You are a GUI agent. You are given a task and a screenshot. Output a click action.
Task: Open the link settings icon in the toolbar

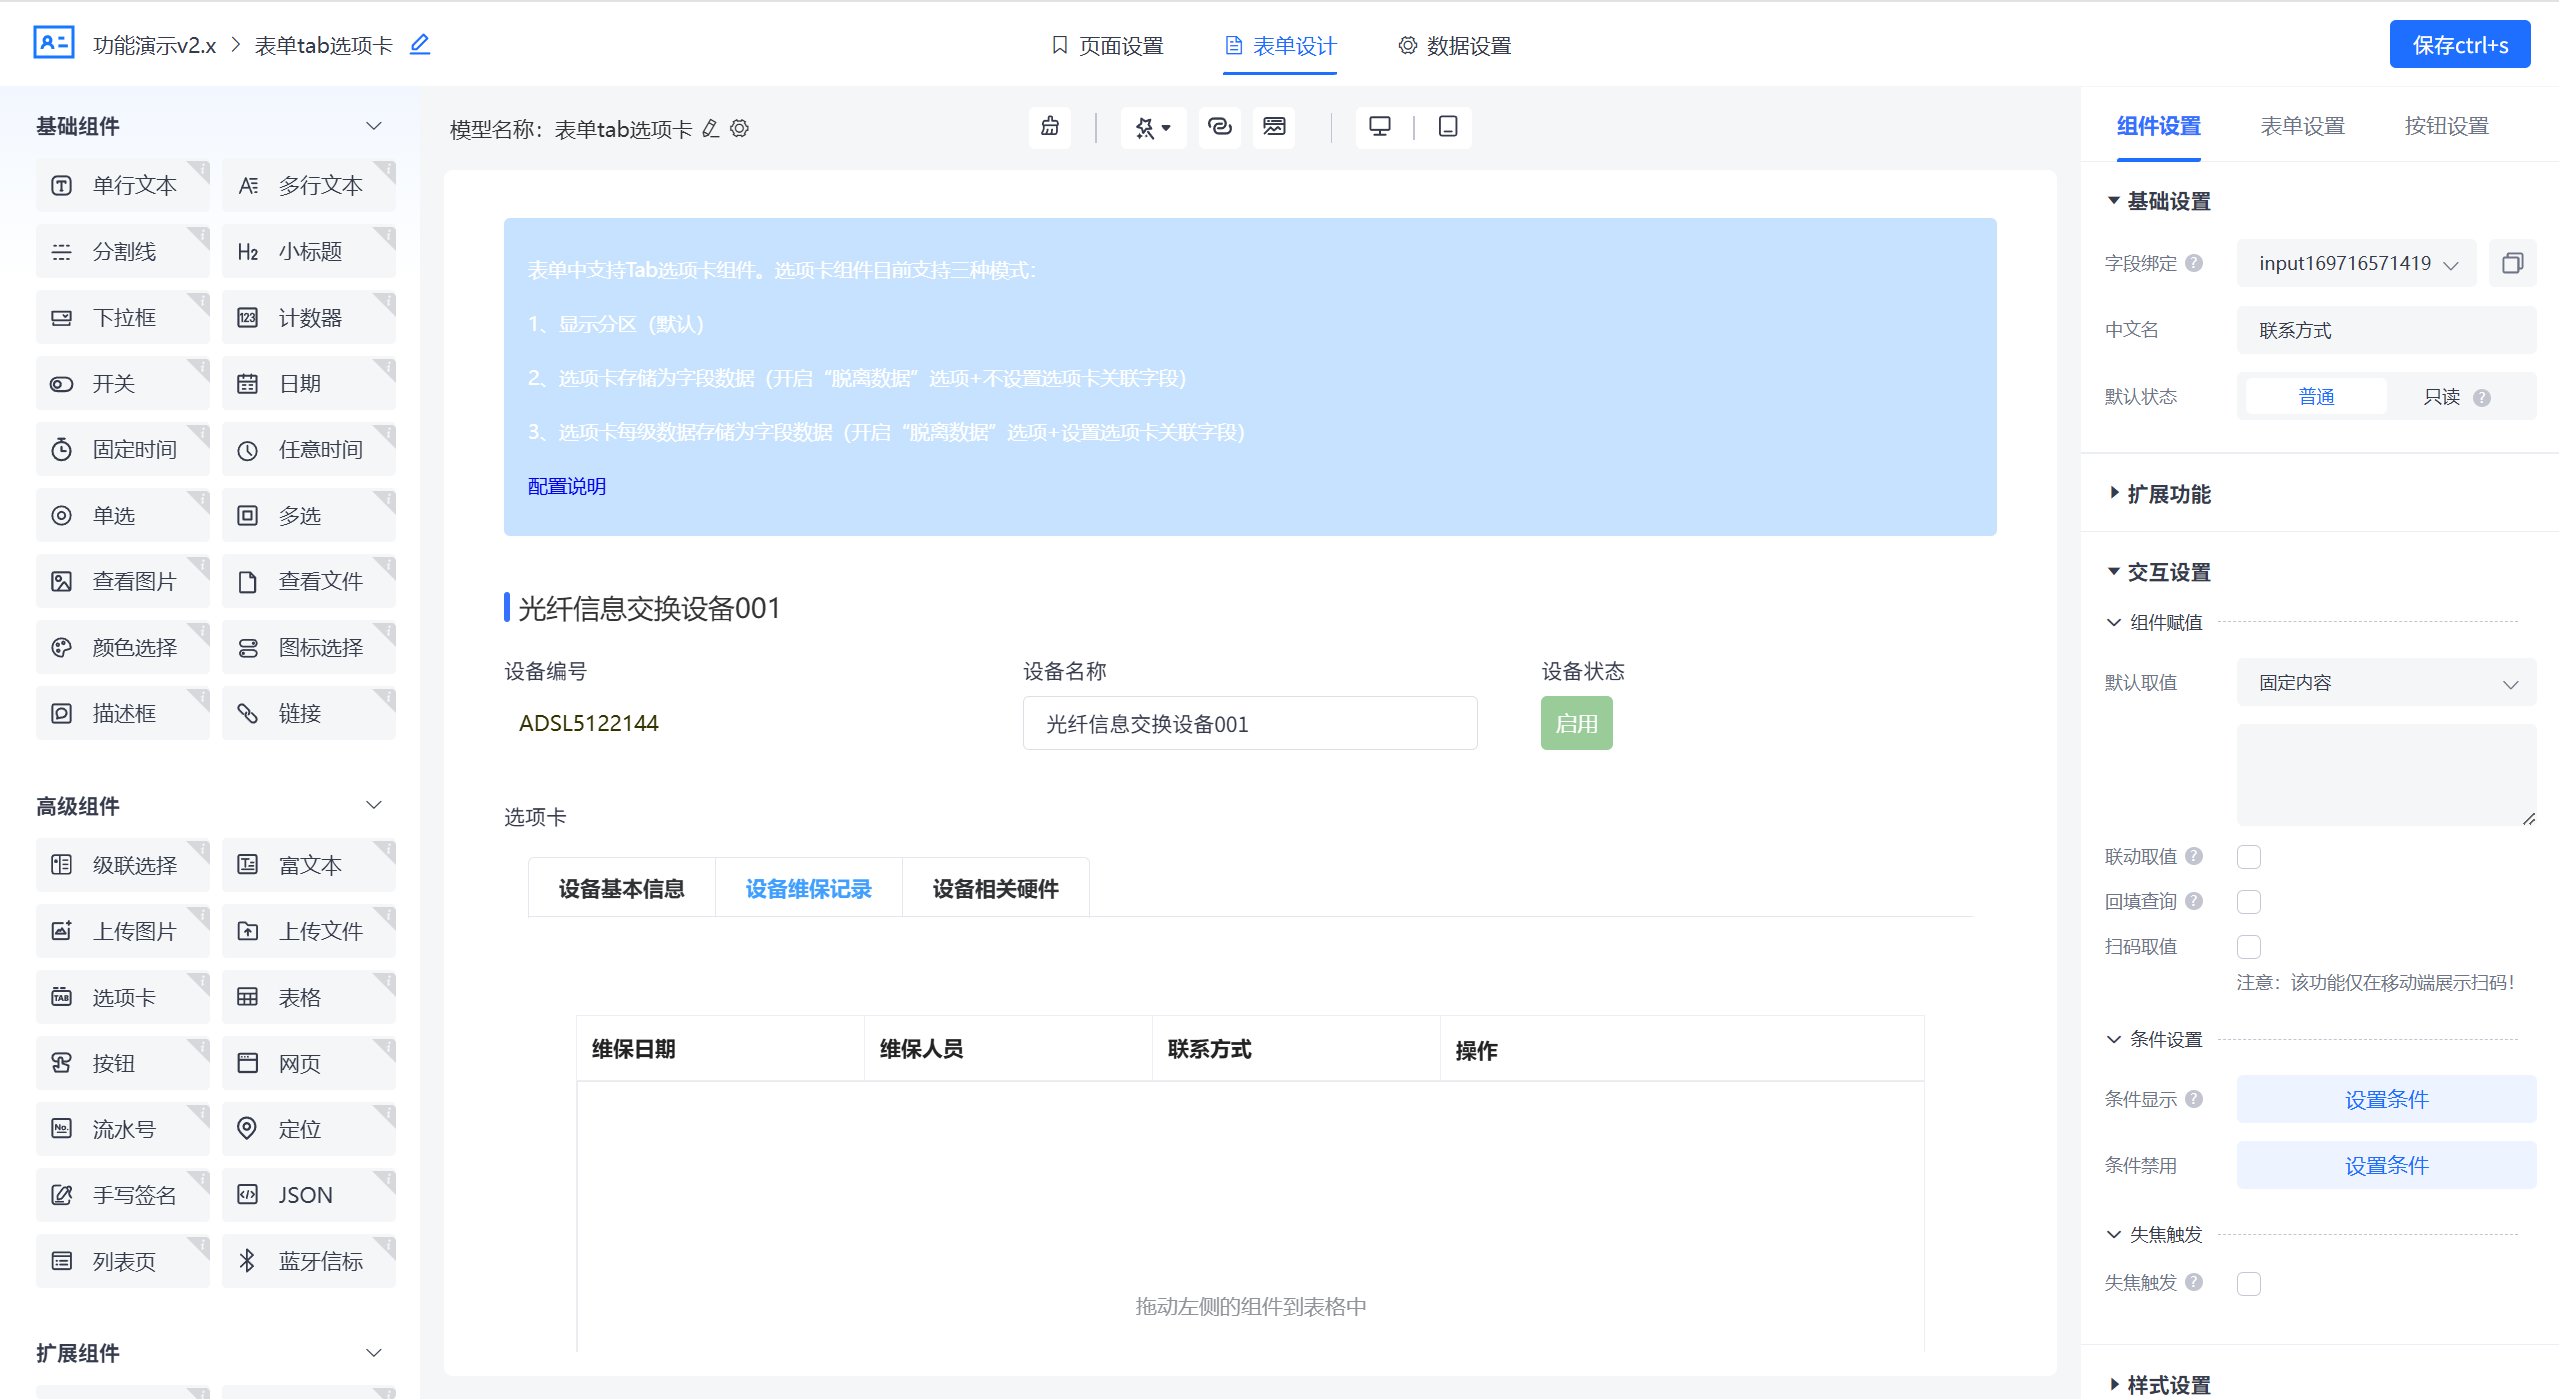pyautogui.click(x=1219, y=128)
